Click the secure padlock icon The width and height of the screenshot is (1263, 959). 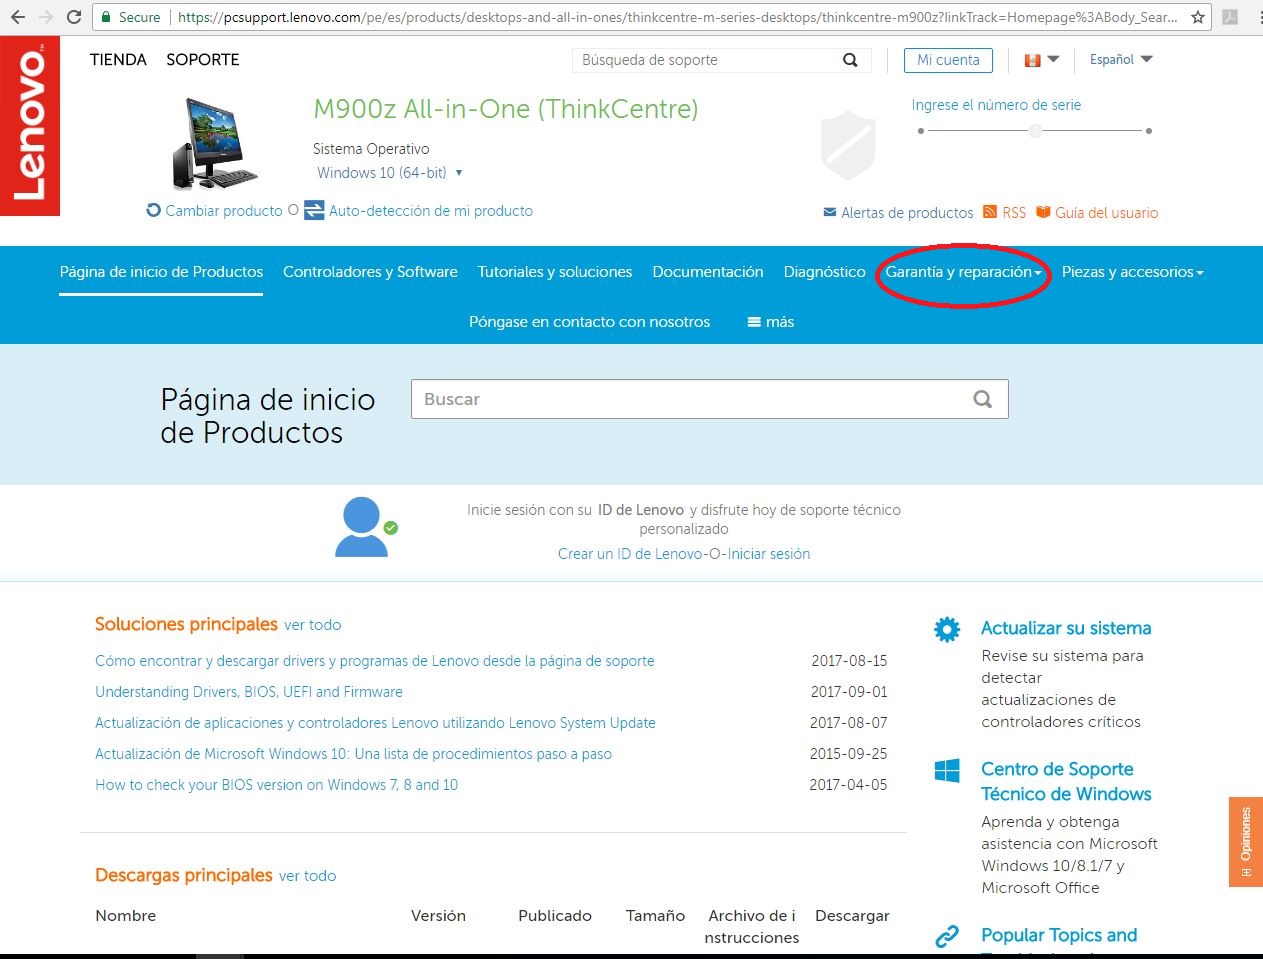106,17
